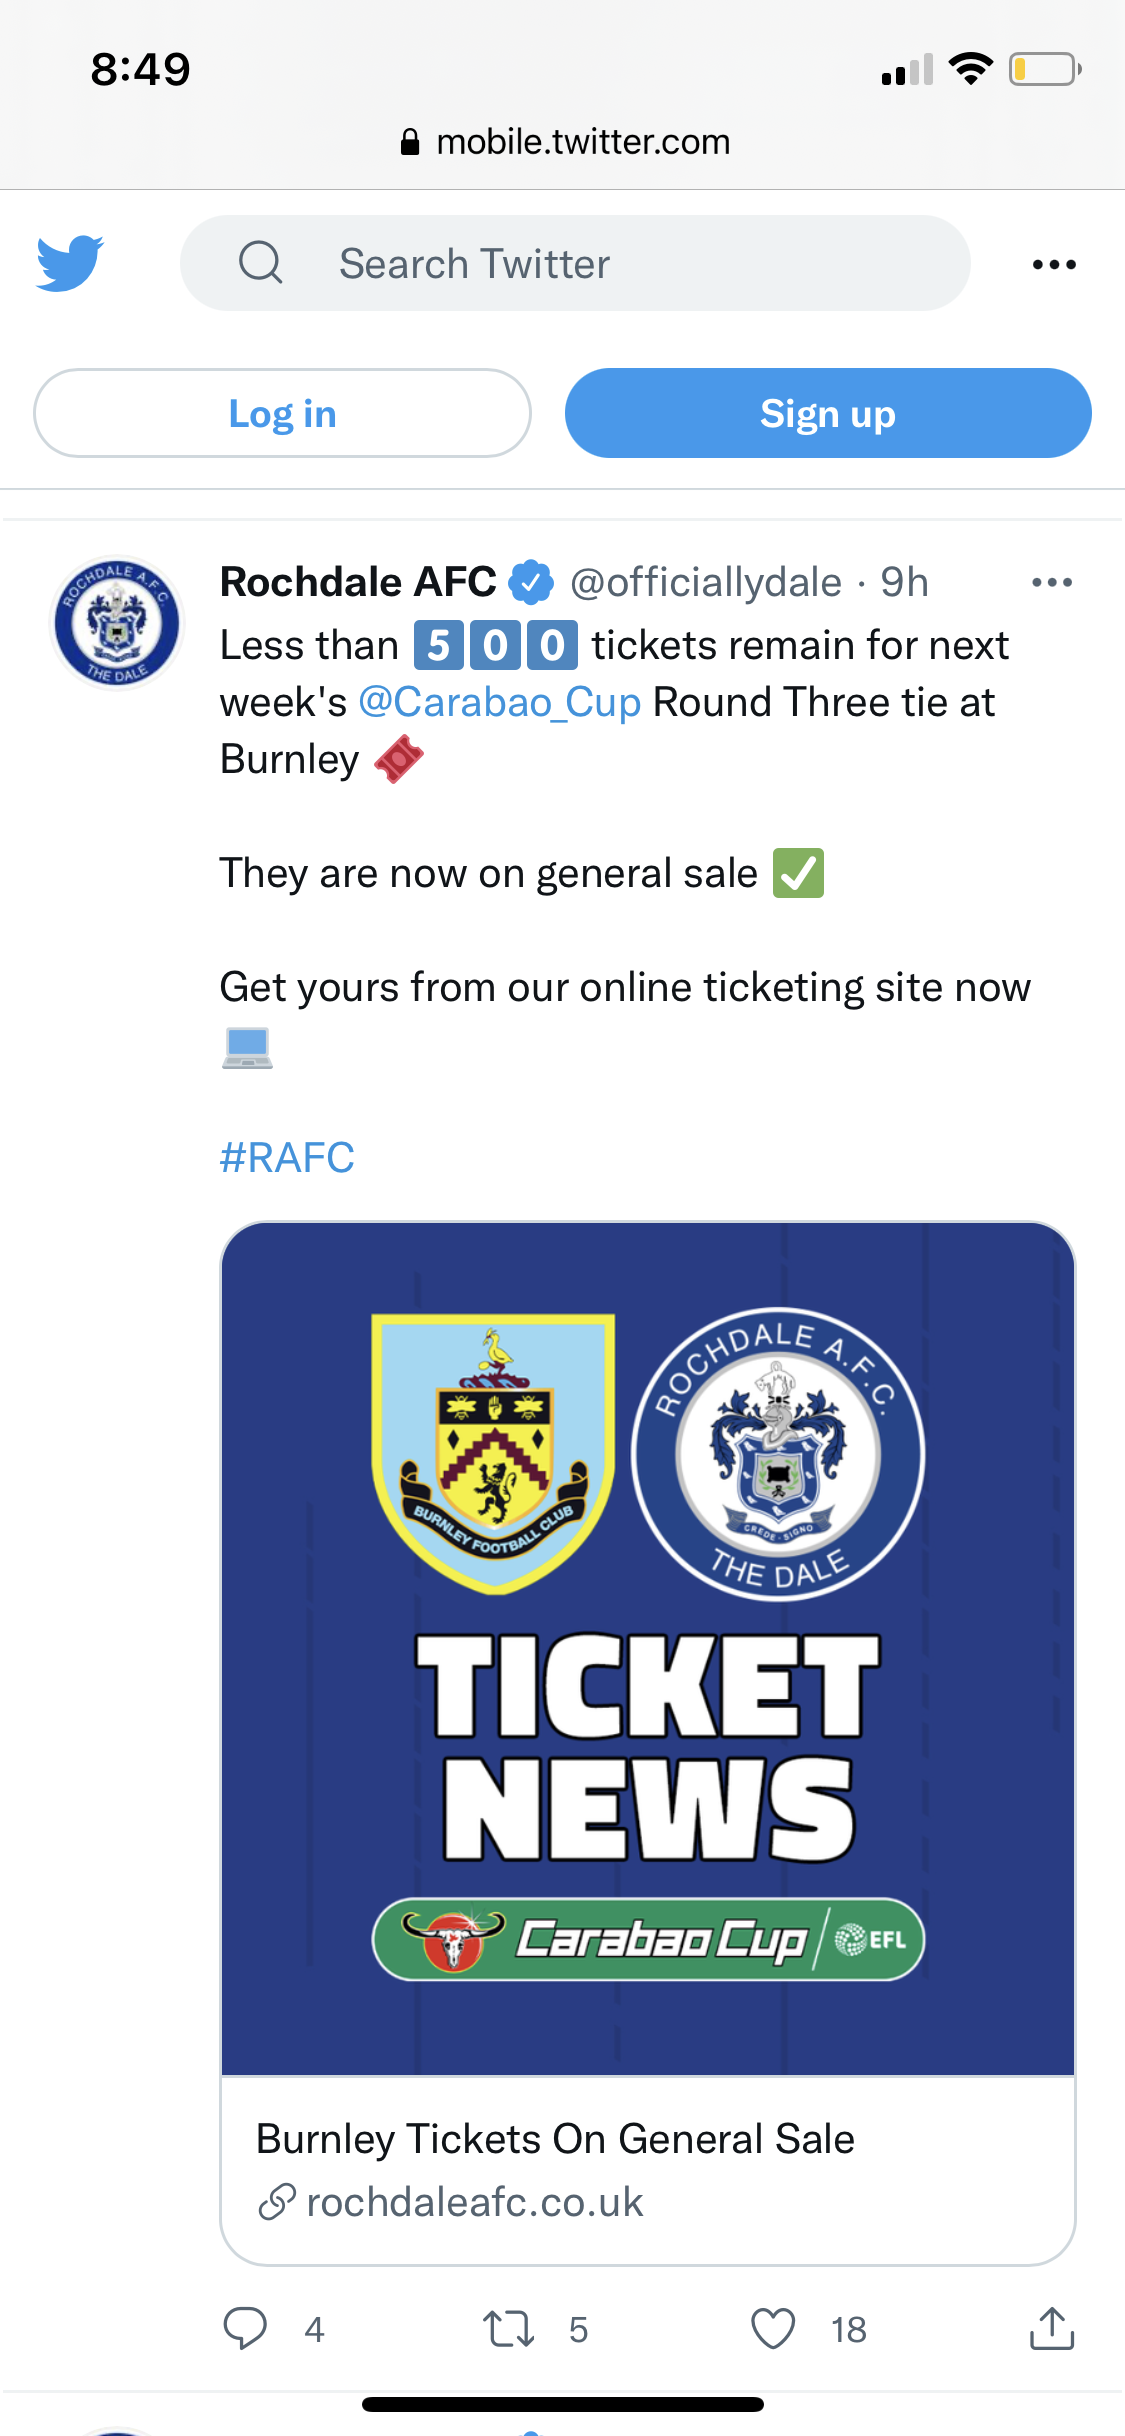Image resolution: width=1125 pixels, height=2436 pixels.
Task: Click the reply speech bubble icon
Action: point(245,2328)
